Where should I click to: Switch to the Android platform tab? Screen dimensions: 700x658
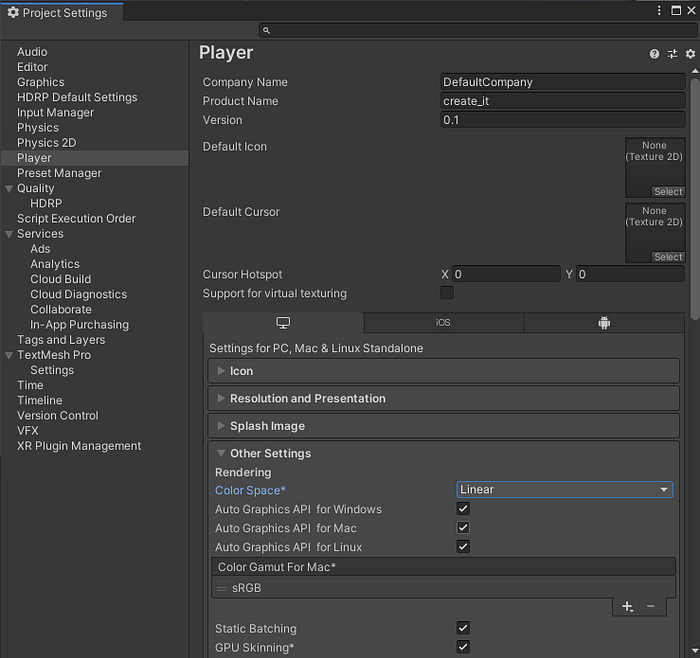pyautogui.click(x=604, y=323)
